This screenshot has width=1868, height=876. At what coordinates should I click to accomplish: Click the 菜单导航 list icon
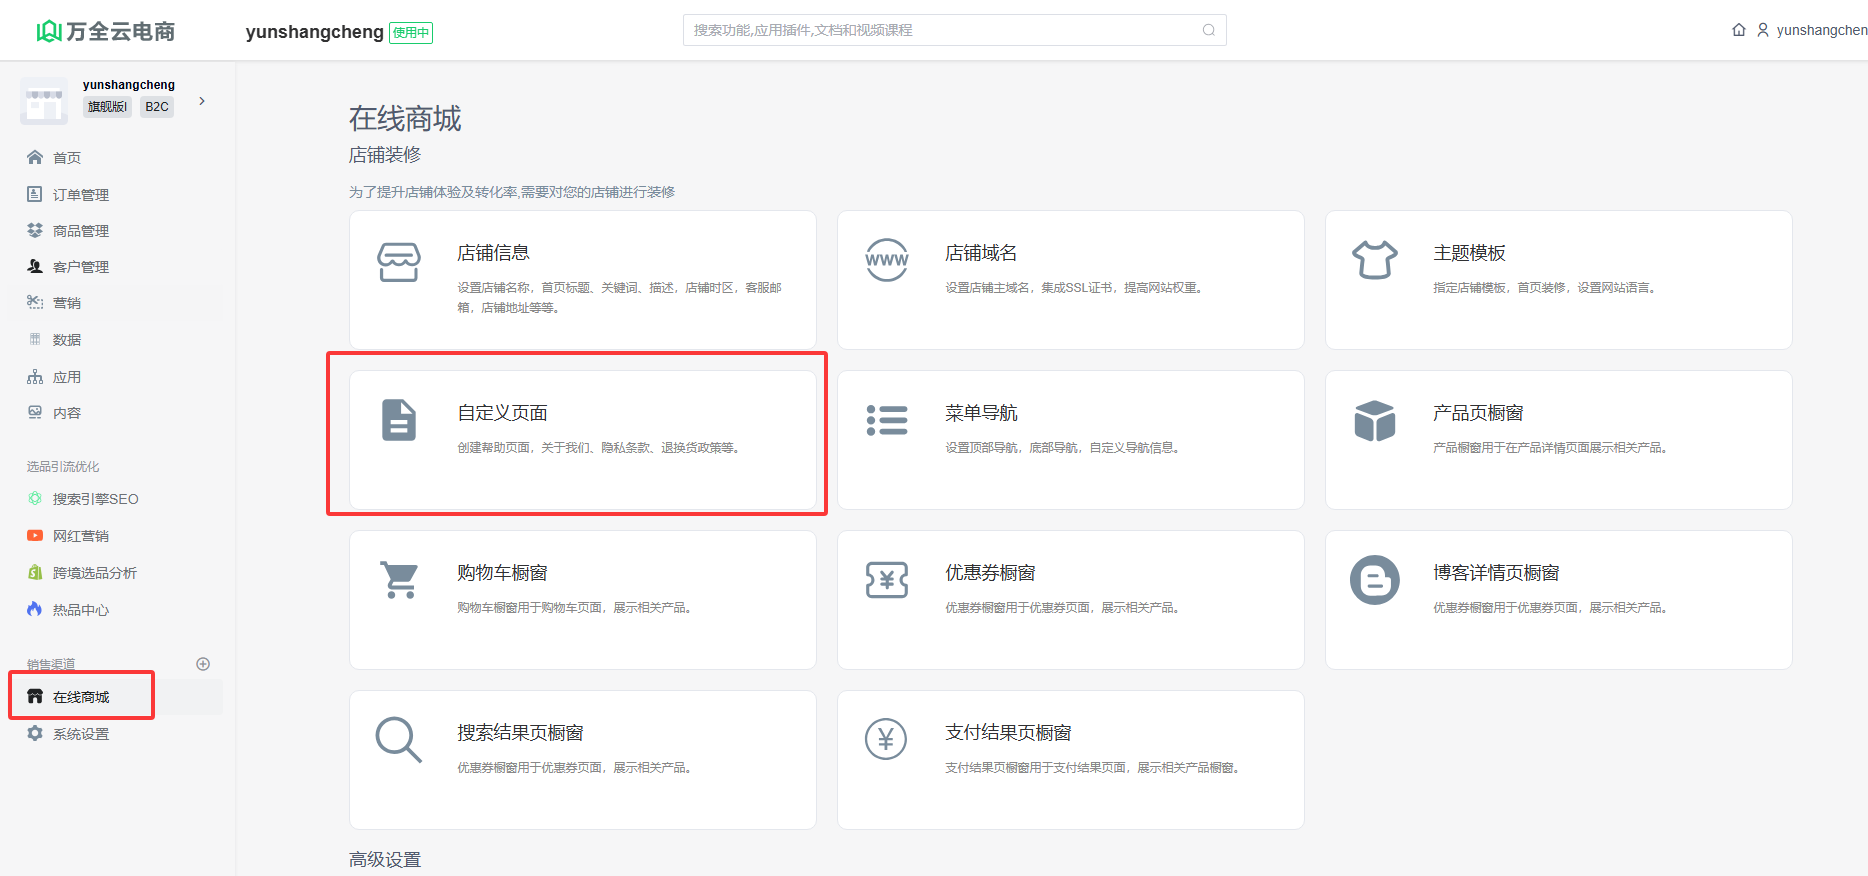tap(887, 420)
